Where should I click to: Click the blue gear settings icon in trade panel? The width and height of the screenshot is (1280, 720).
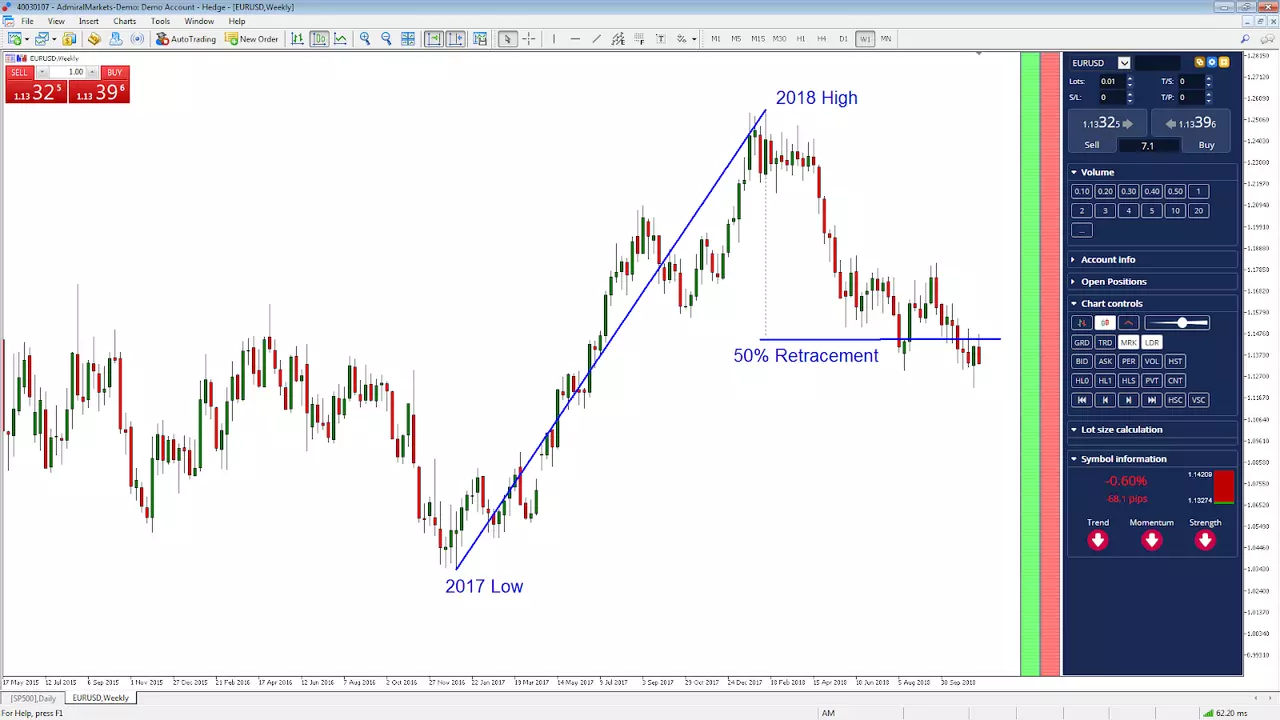(x=1211, y=62)
